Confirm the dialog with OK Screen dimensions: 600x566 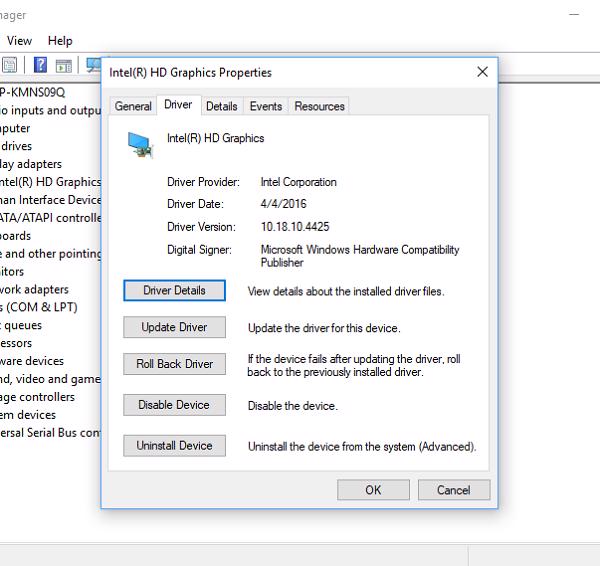click(373, 490)
